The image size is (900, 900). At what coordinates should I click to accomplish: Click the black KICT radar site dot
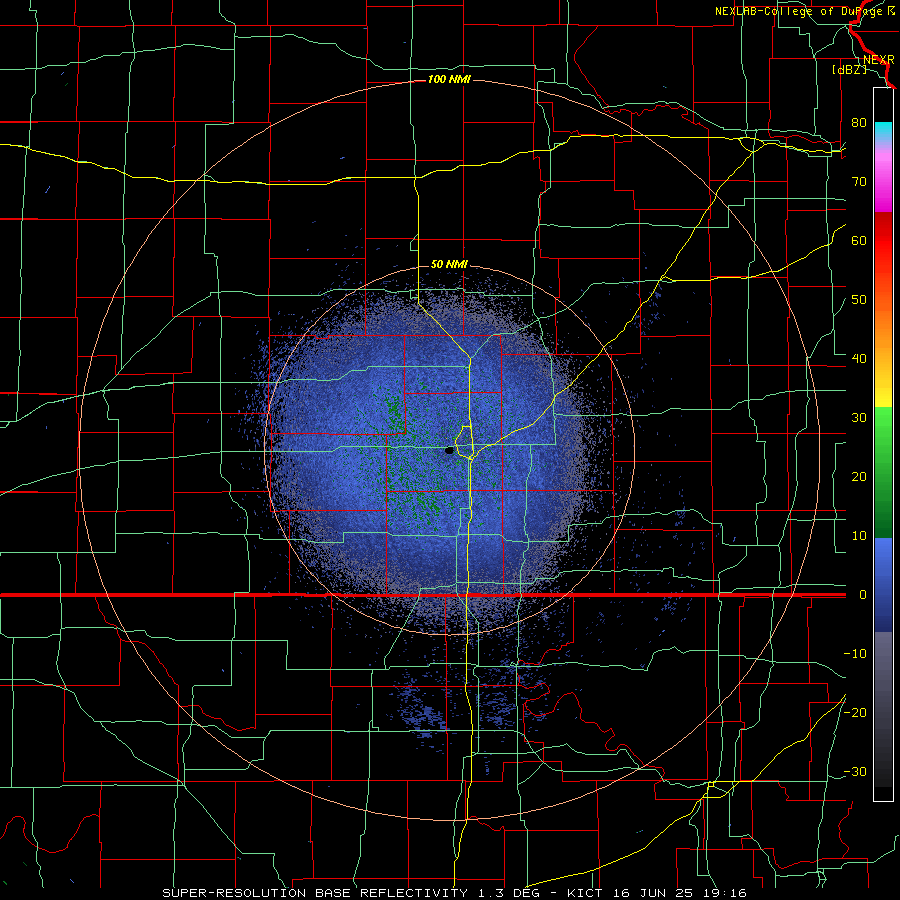[x=449, y=451]
